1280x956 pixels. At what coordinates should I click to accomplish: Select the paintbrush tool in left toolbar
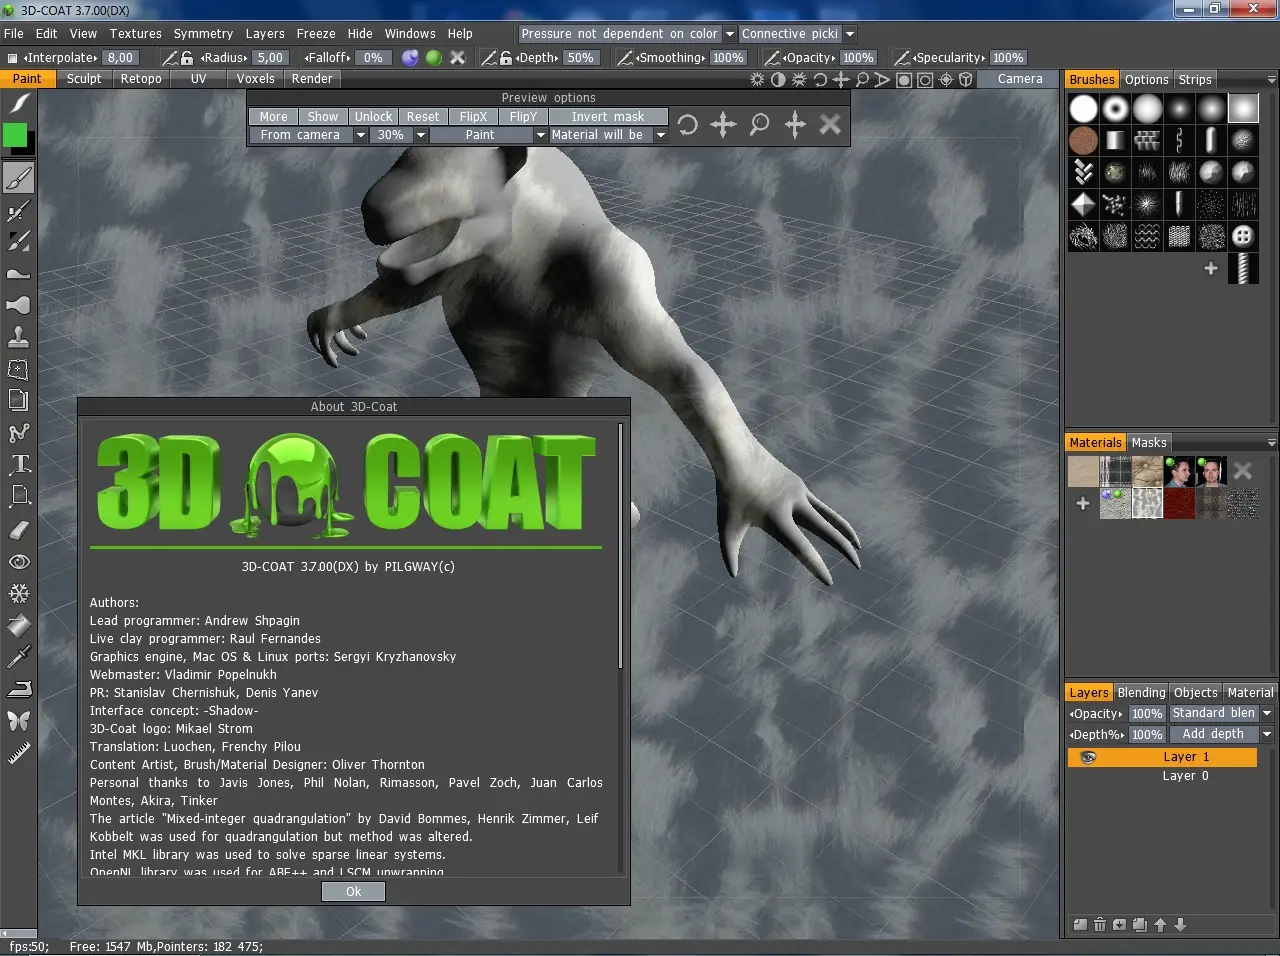pyautogui.click(x=19, y=178)
